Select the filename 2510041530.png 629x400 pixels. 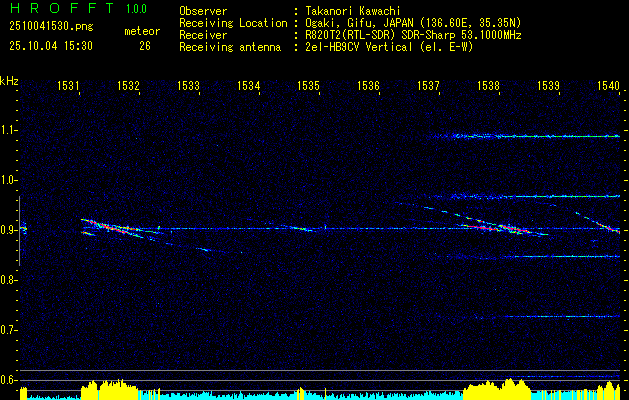(51, 27)
